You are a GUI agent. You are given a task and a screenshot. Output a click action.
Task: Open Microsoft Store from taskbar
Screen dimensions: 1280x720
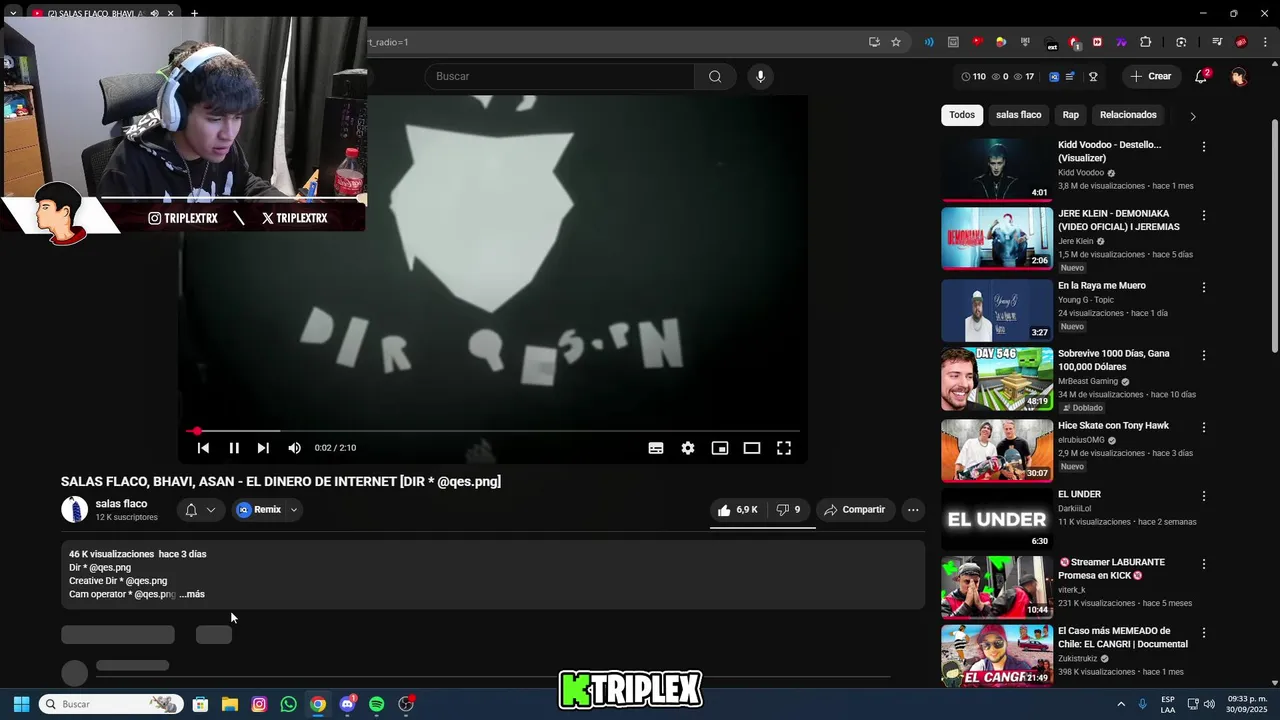click(200, 704)
